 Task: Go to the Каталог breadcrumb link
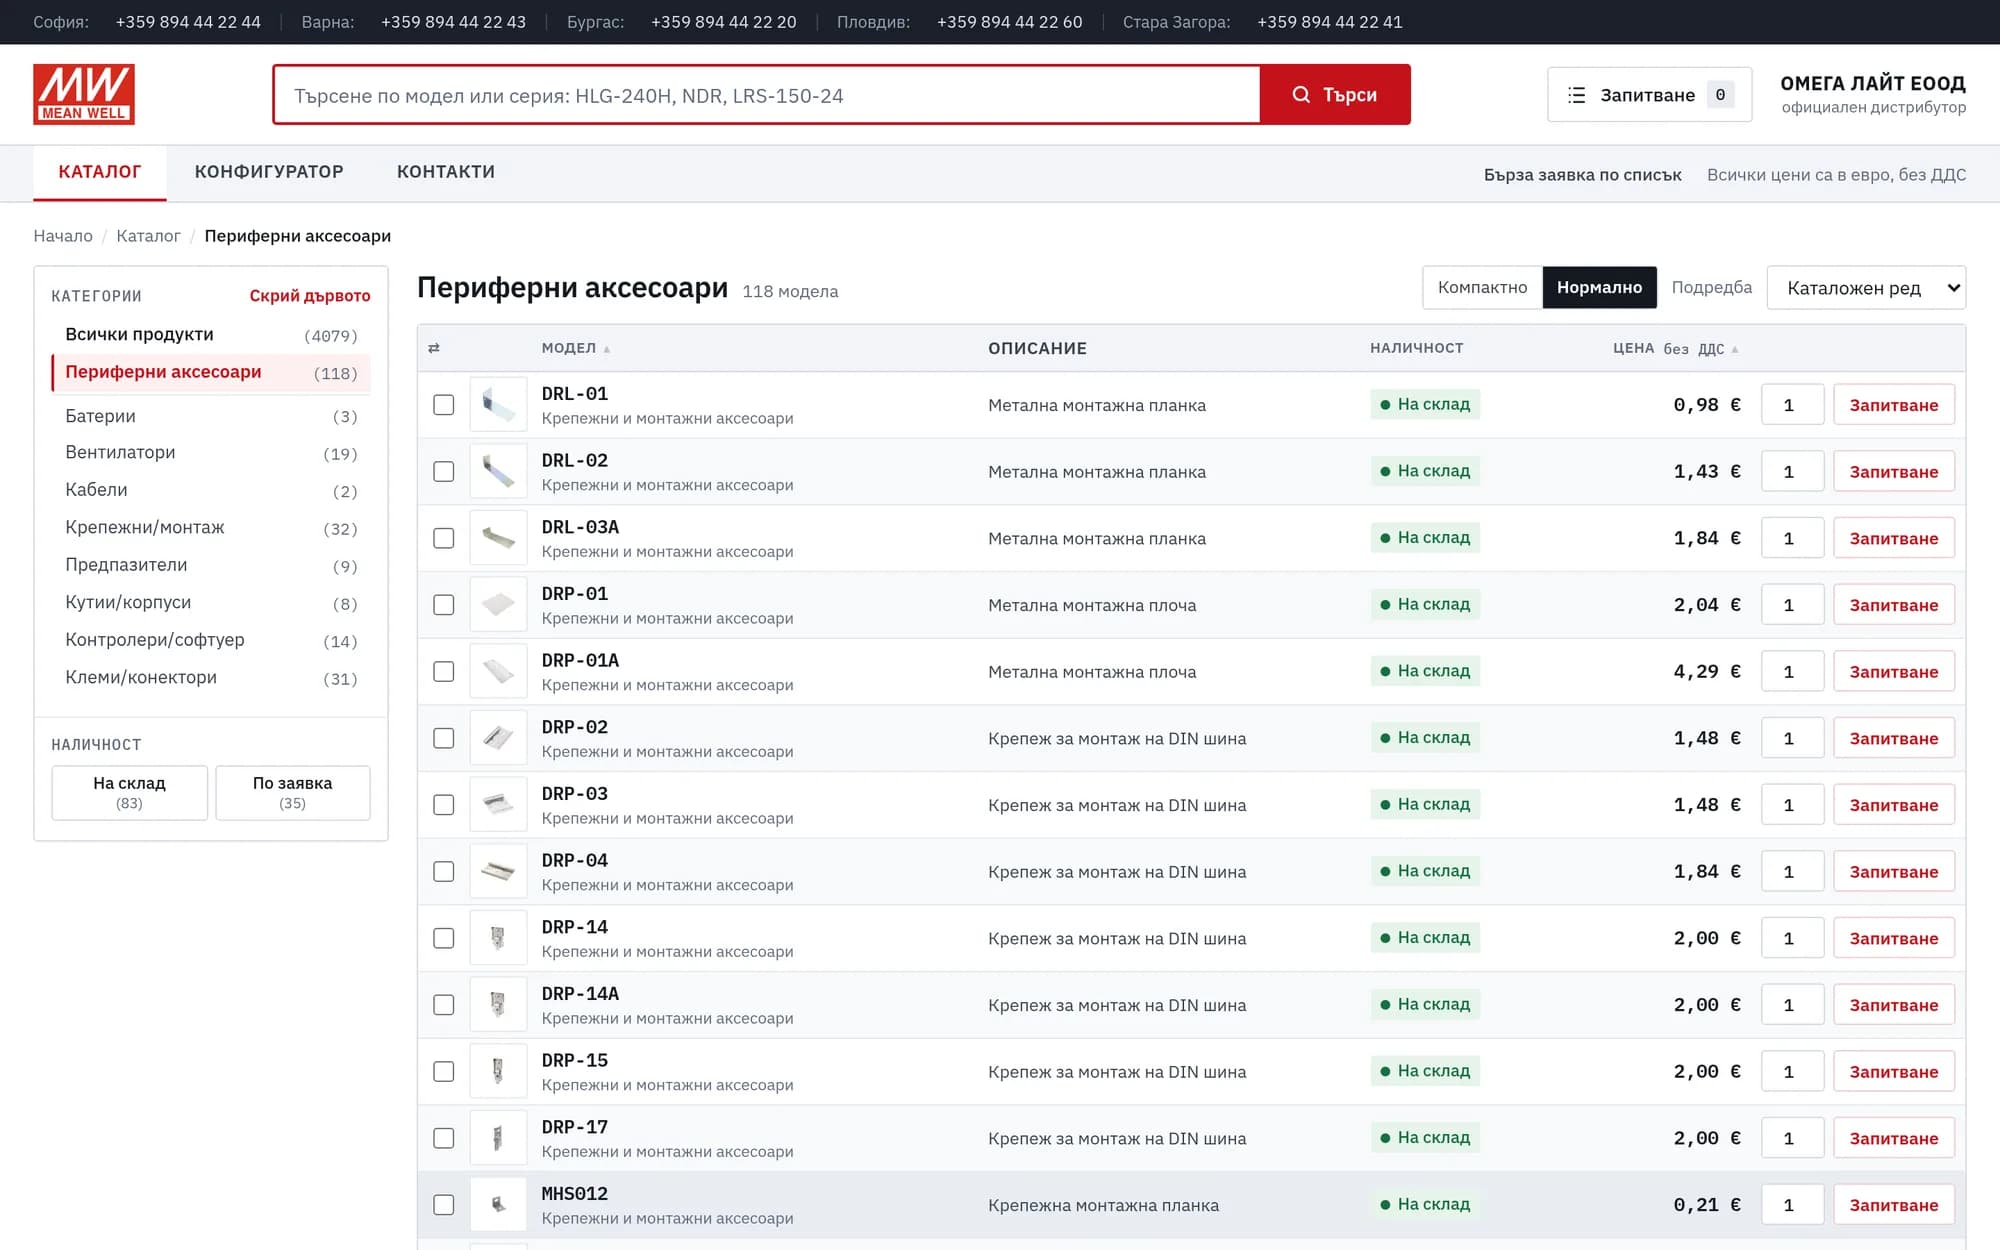pyautogui.click(x=148, y=236)
